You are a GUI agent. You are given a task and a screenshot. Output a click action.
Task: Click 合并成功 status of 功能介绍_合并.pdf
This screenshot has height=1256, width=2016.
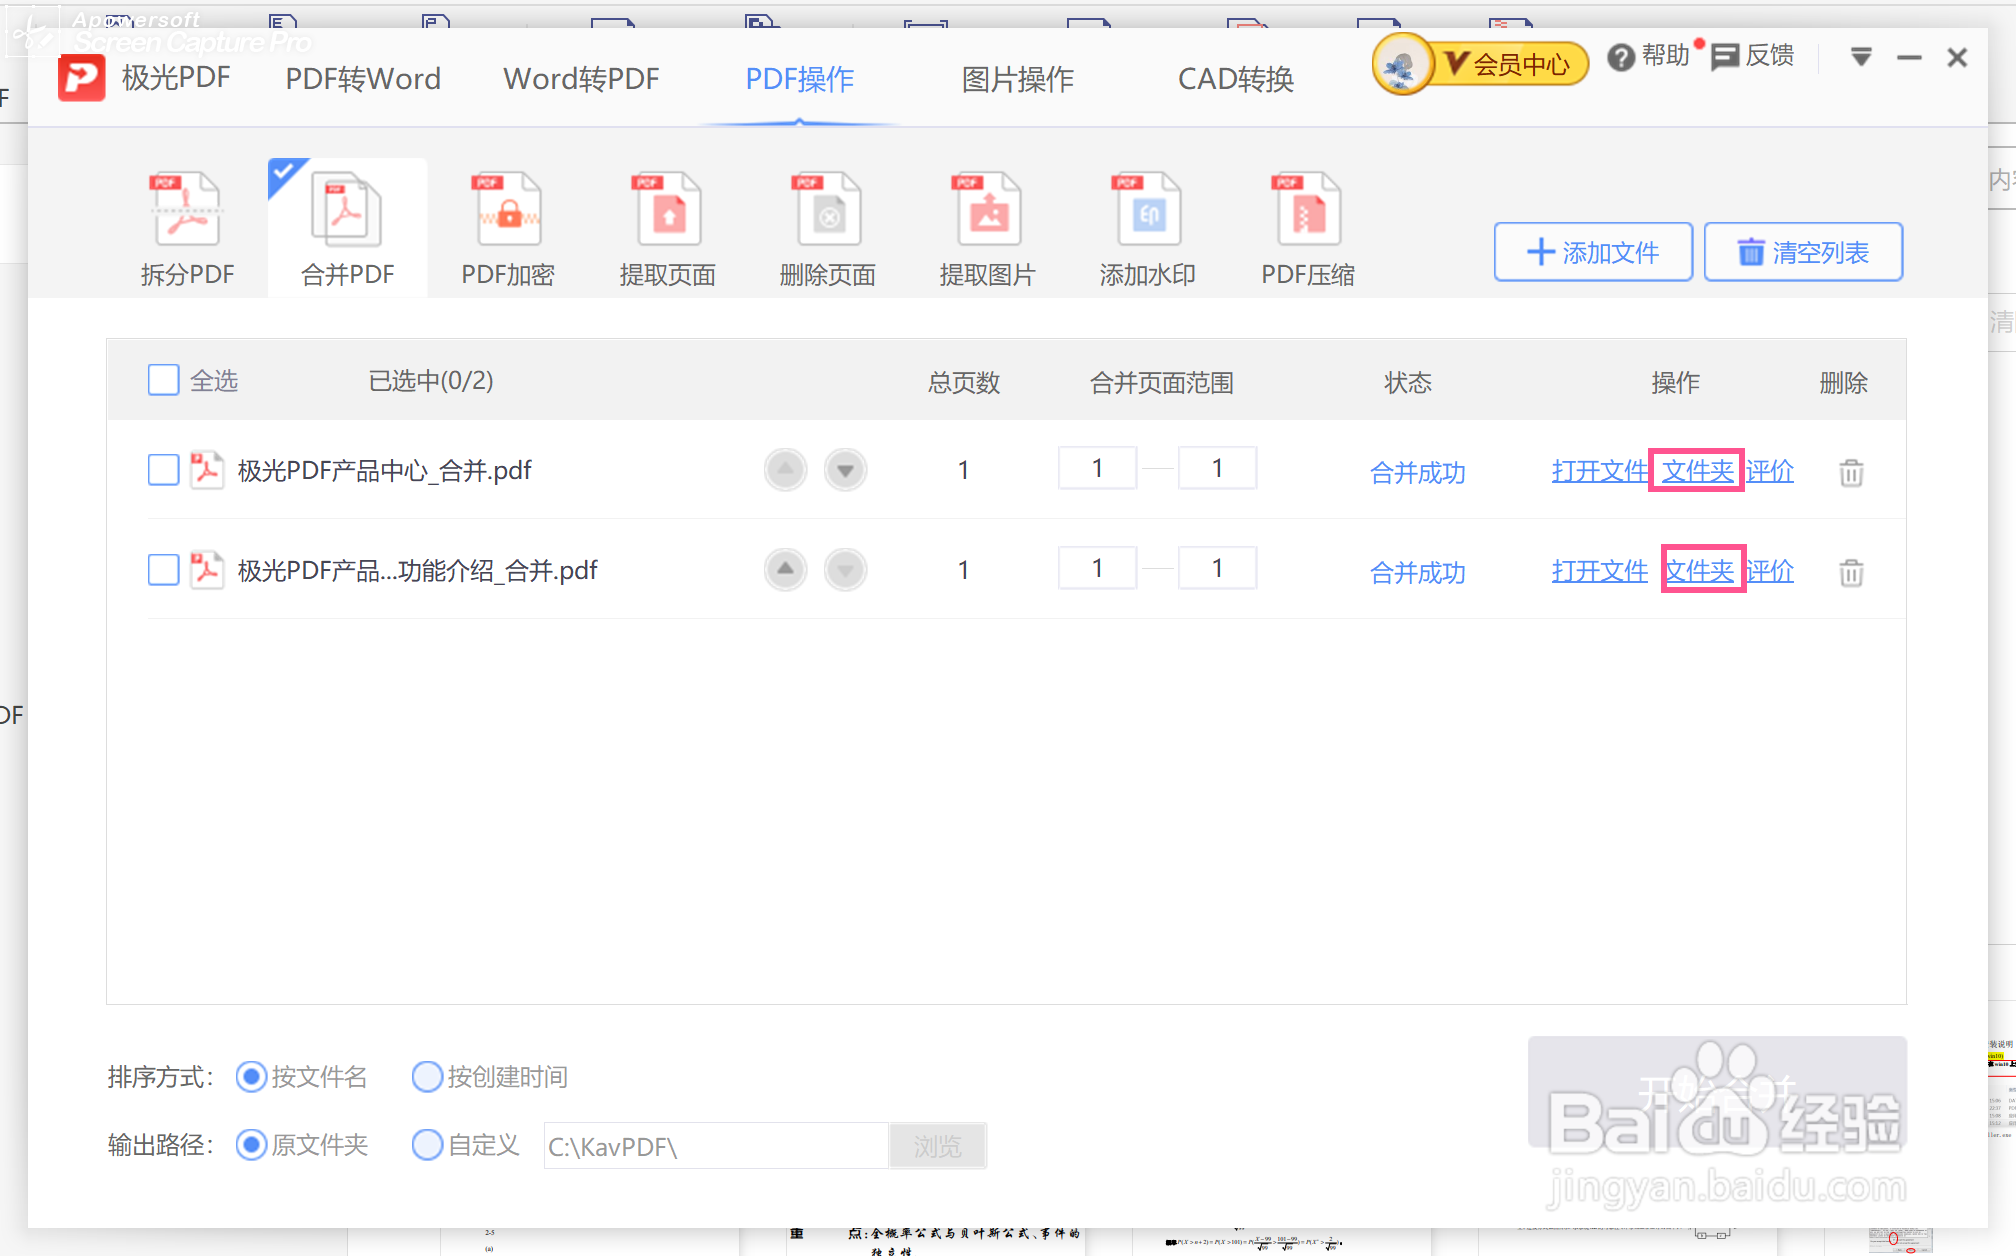(1417, 572)
